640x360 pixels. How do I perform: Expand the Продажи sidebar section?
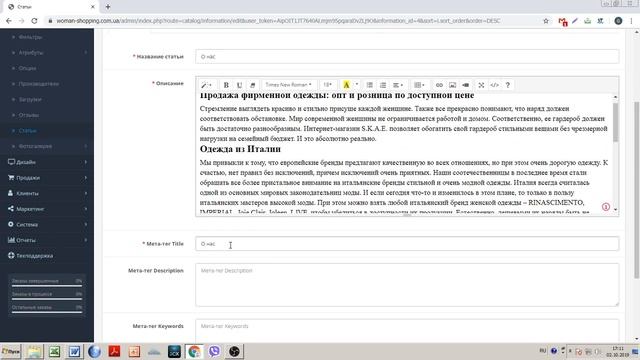(47, 178)
